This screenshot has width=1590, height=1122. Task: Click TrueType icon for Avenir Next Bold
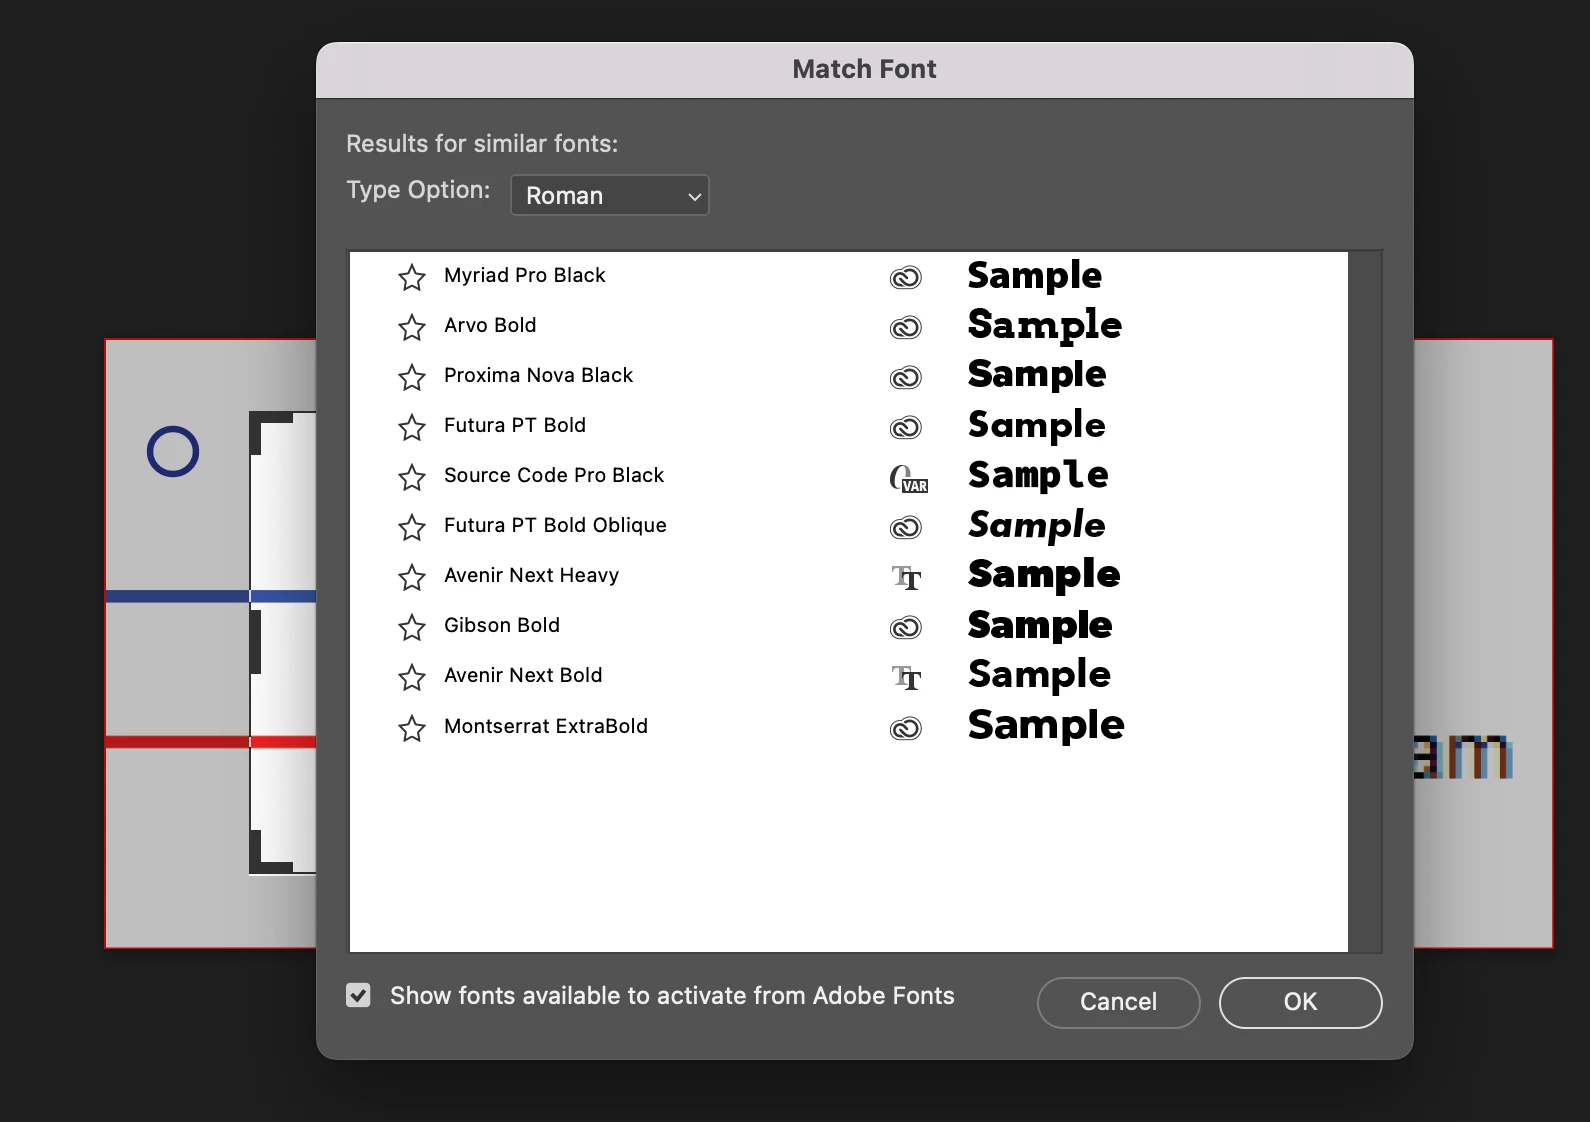pyautogui.click(x=907, y=677)
